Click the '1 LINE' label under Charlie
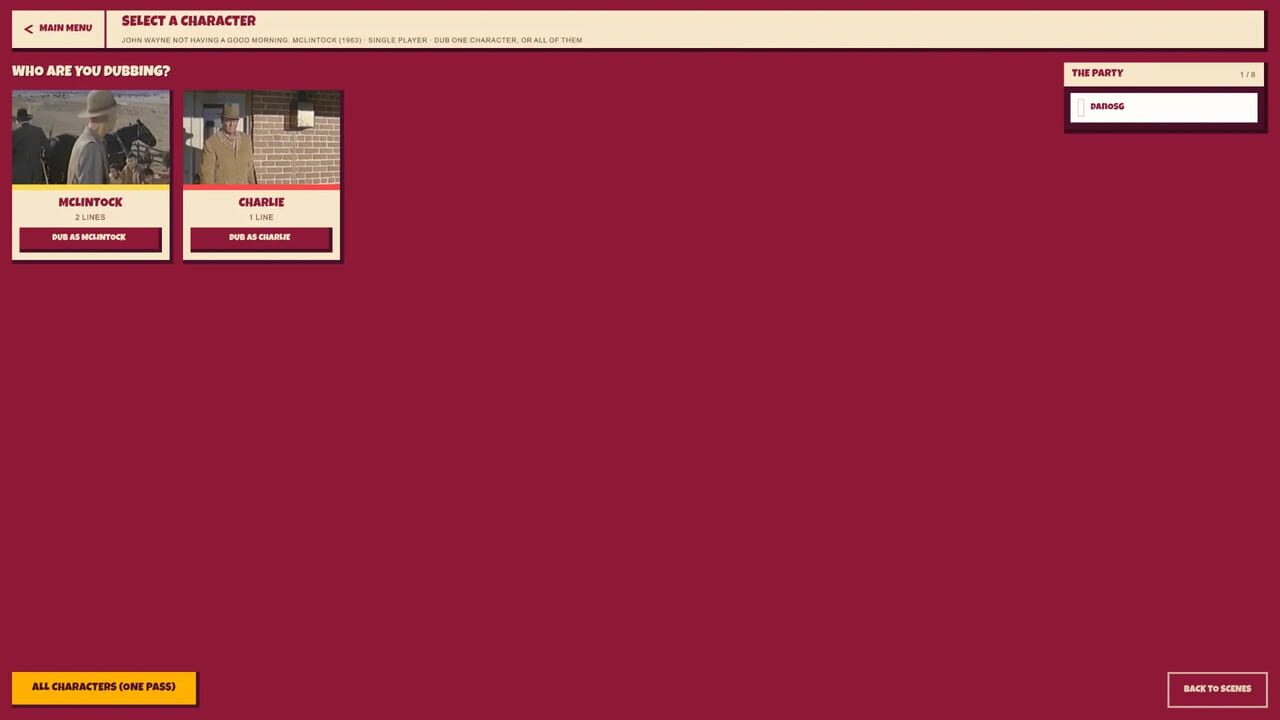1280x720 pixels. [x=261, y=217]
